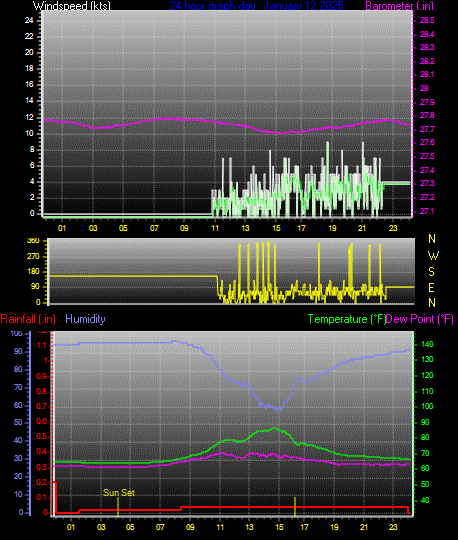
Task: Click hour 11 label under the windspeed chart
Action: coord(215,228)
